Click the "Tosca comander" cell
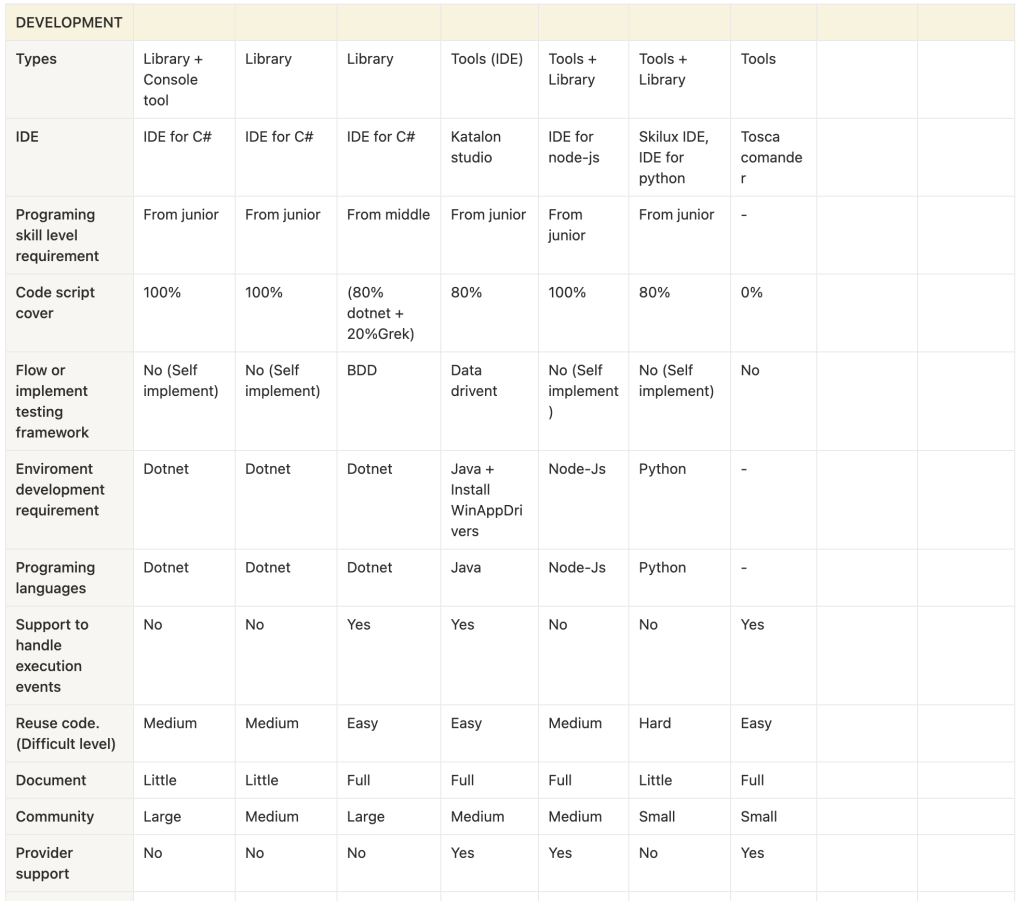 point(771,157)
